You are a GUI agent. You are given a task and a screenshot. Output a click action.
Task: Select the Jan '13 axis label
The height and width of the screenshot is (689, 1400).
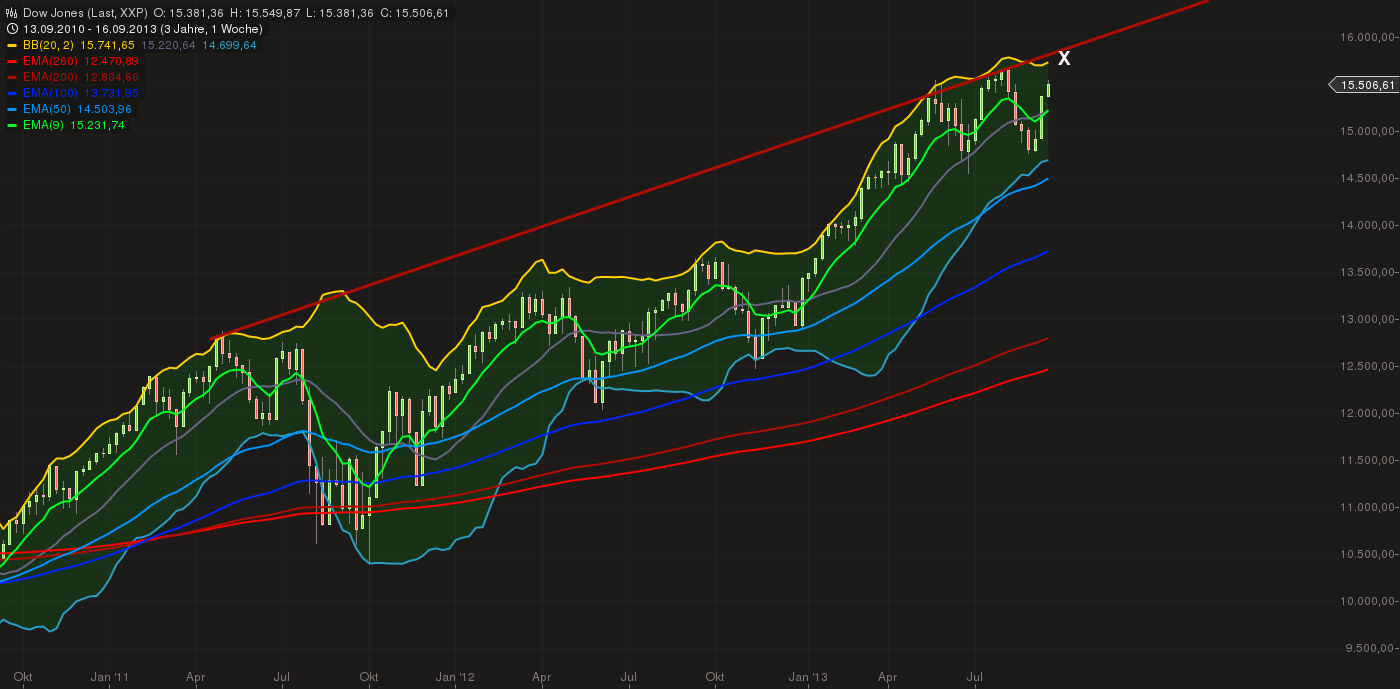pyautogui.click(x=807, y=677)
